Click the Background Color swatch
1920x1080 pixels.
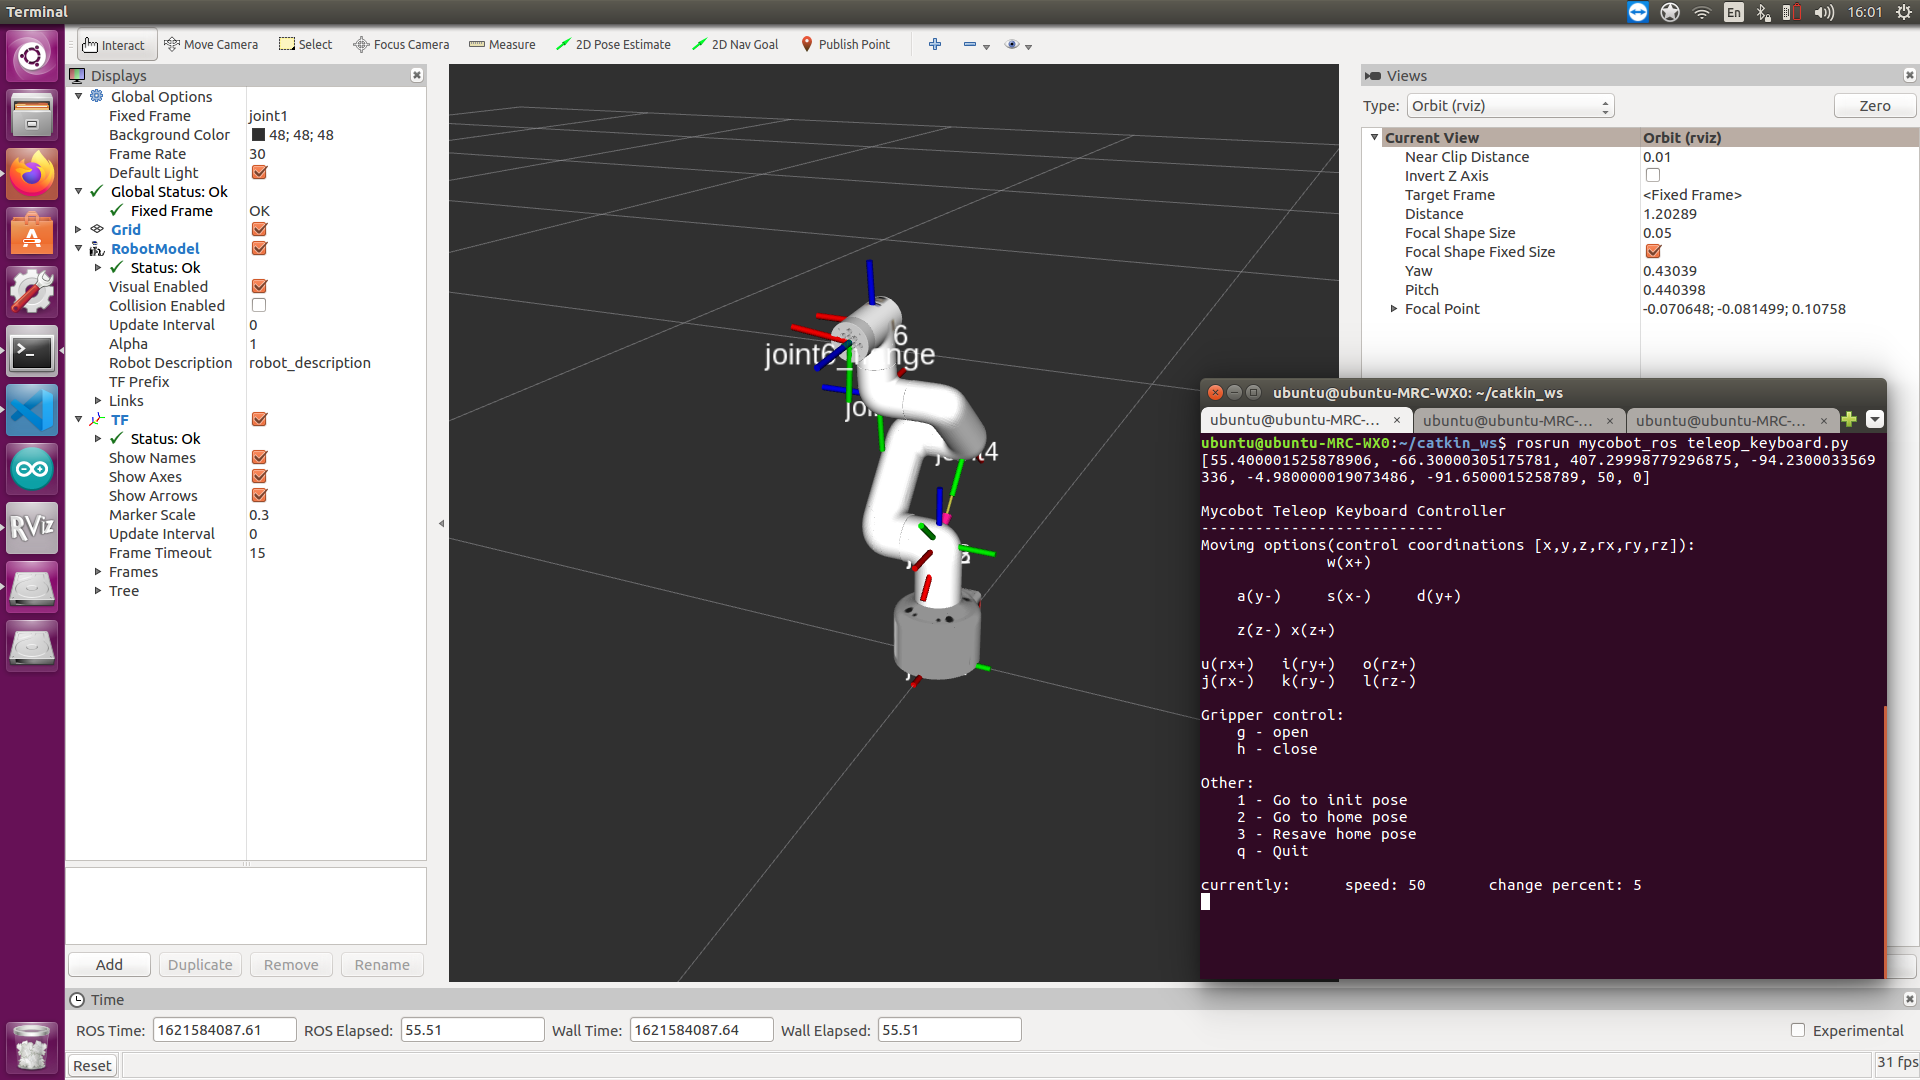click(x=258, y=135)
